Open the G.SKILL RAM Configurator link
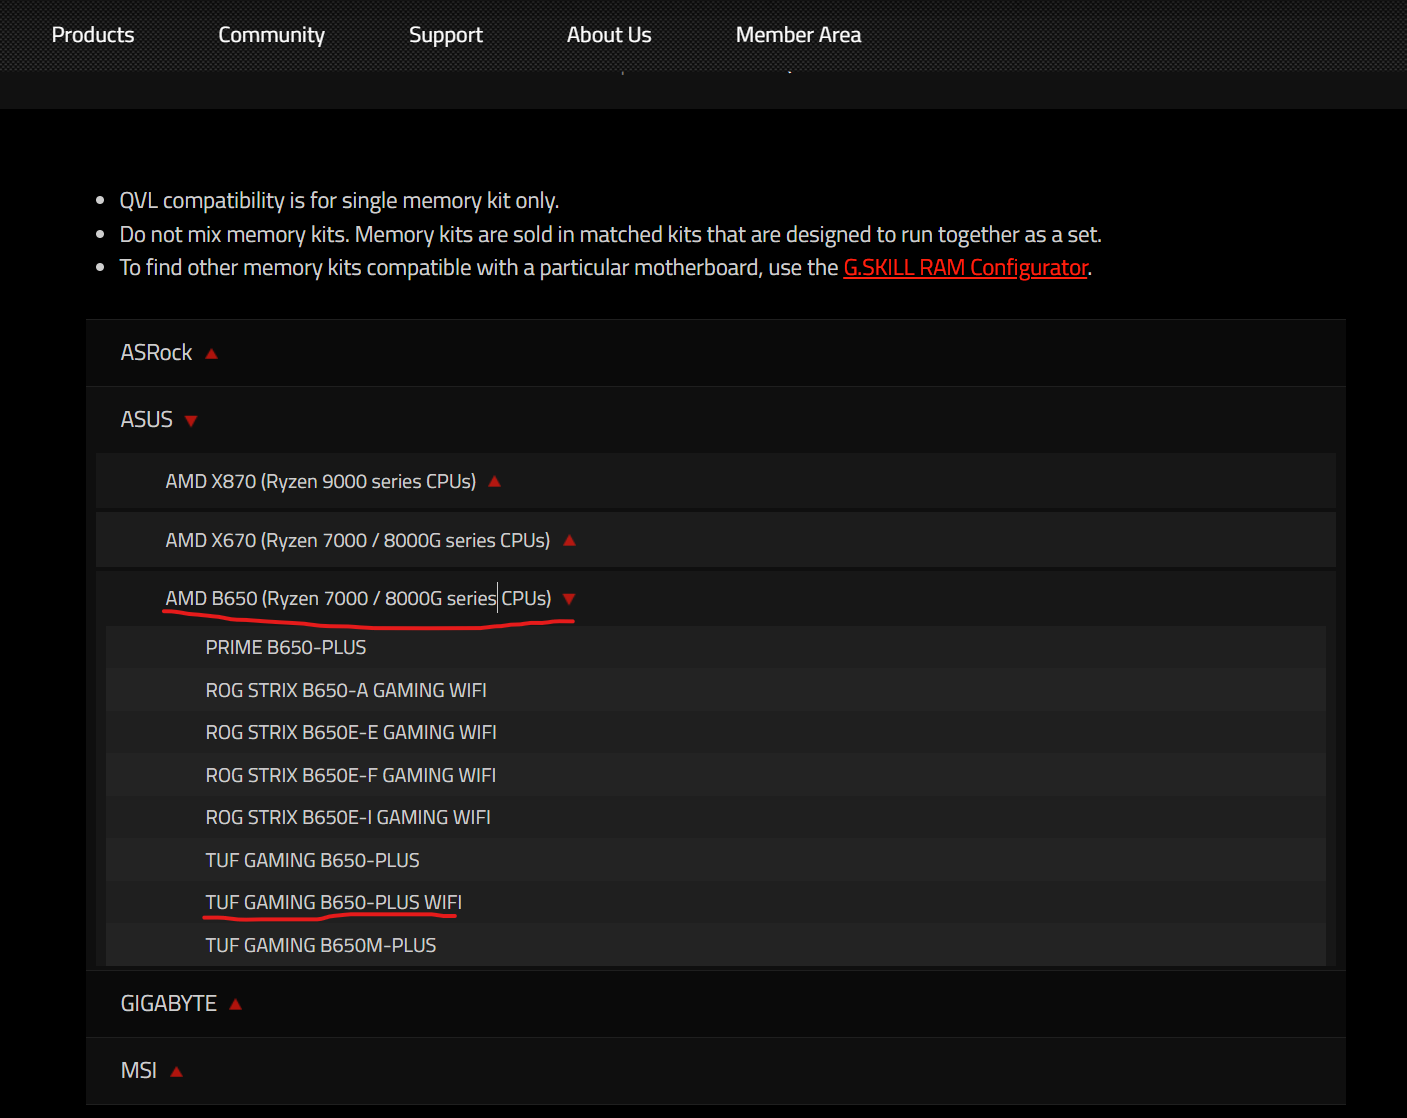The image size is (1407, 1118). tap(965, 268)
